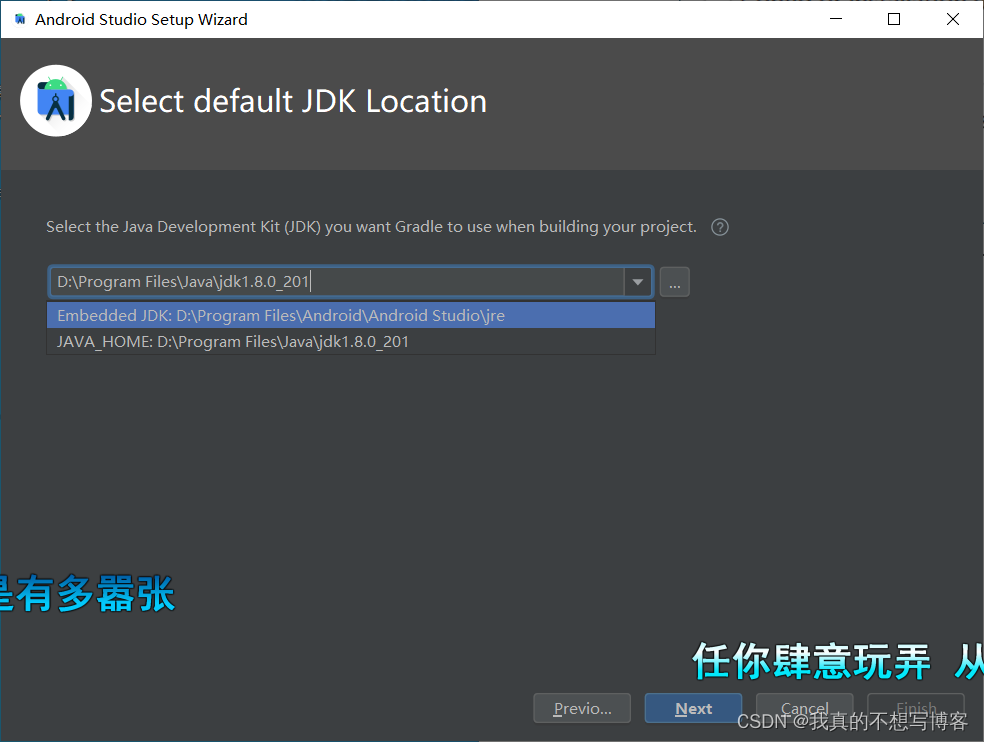Select the Embedded JDK option

pos(351,315)
